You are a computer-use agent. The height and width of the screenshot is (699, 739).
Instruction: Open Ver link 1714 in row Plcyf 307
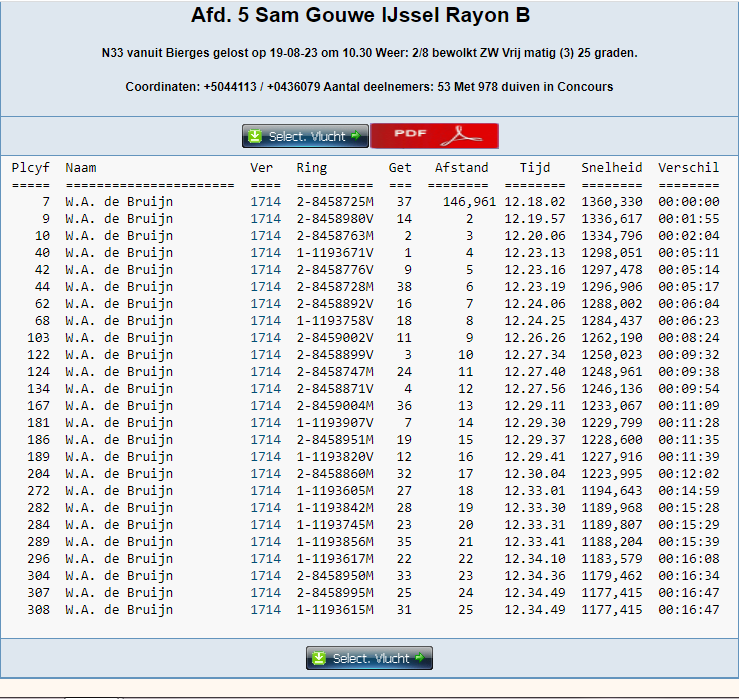coord(265,592)
